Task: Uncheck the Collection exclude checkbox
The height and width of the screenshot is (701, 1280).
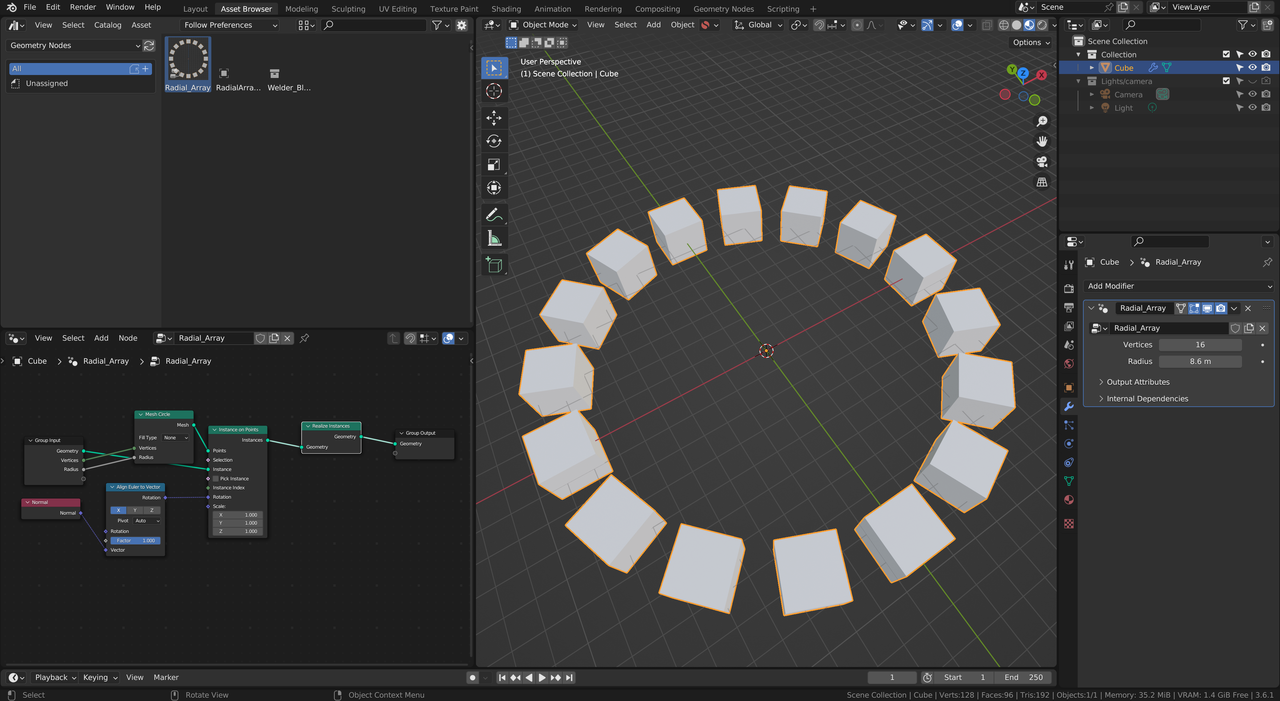Action: coord(1226,54)
